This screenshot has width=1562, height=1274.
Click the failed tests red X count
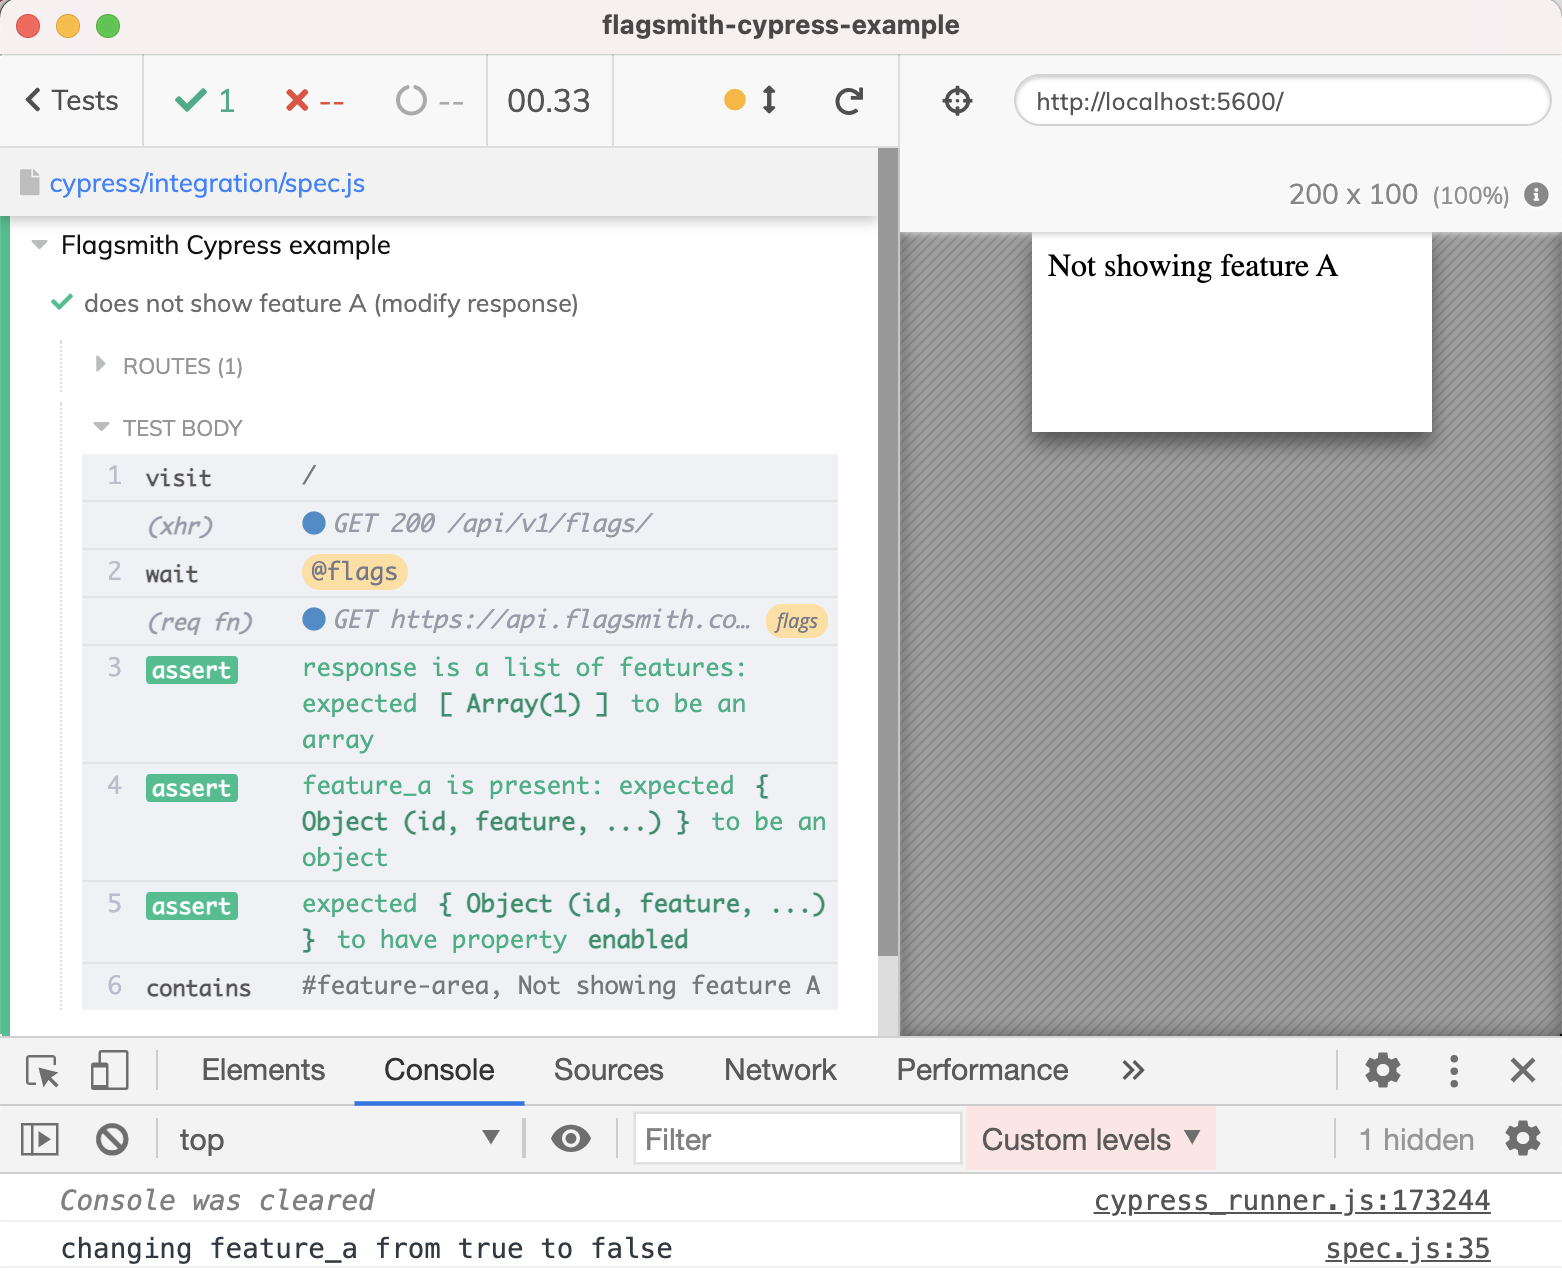[x=314, y=100]
